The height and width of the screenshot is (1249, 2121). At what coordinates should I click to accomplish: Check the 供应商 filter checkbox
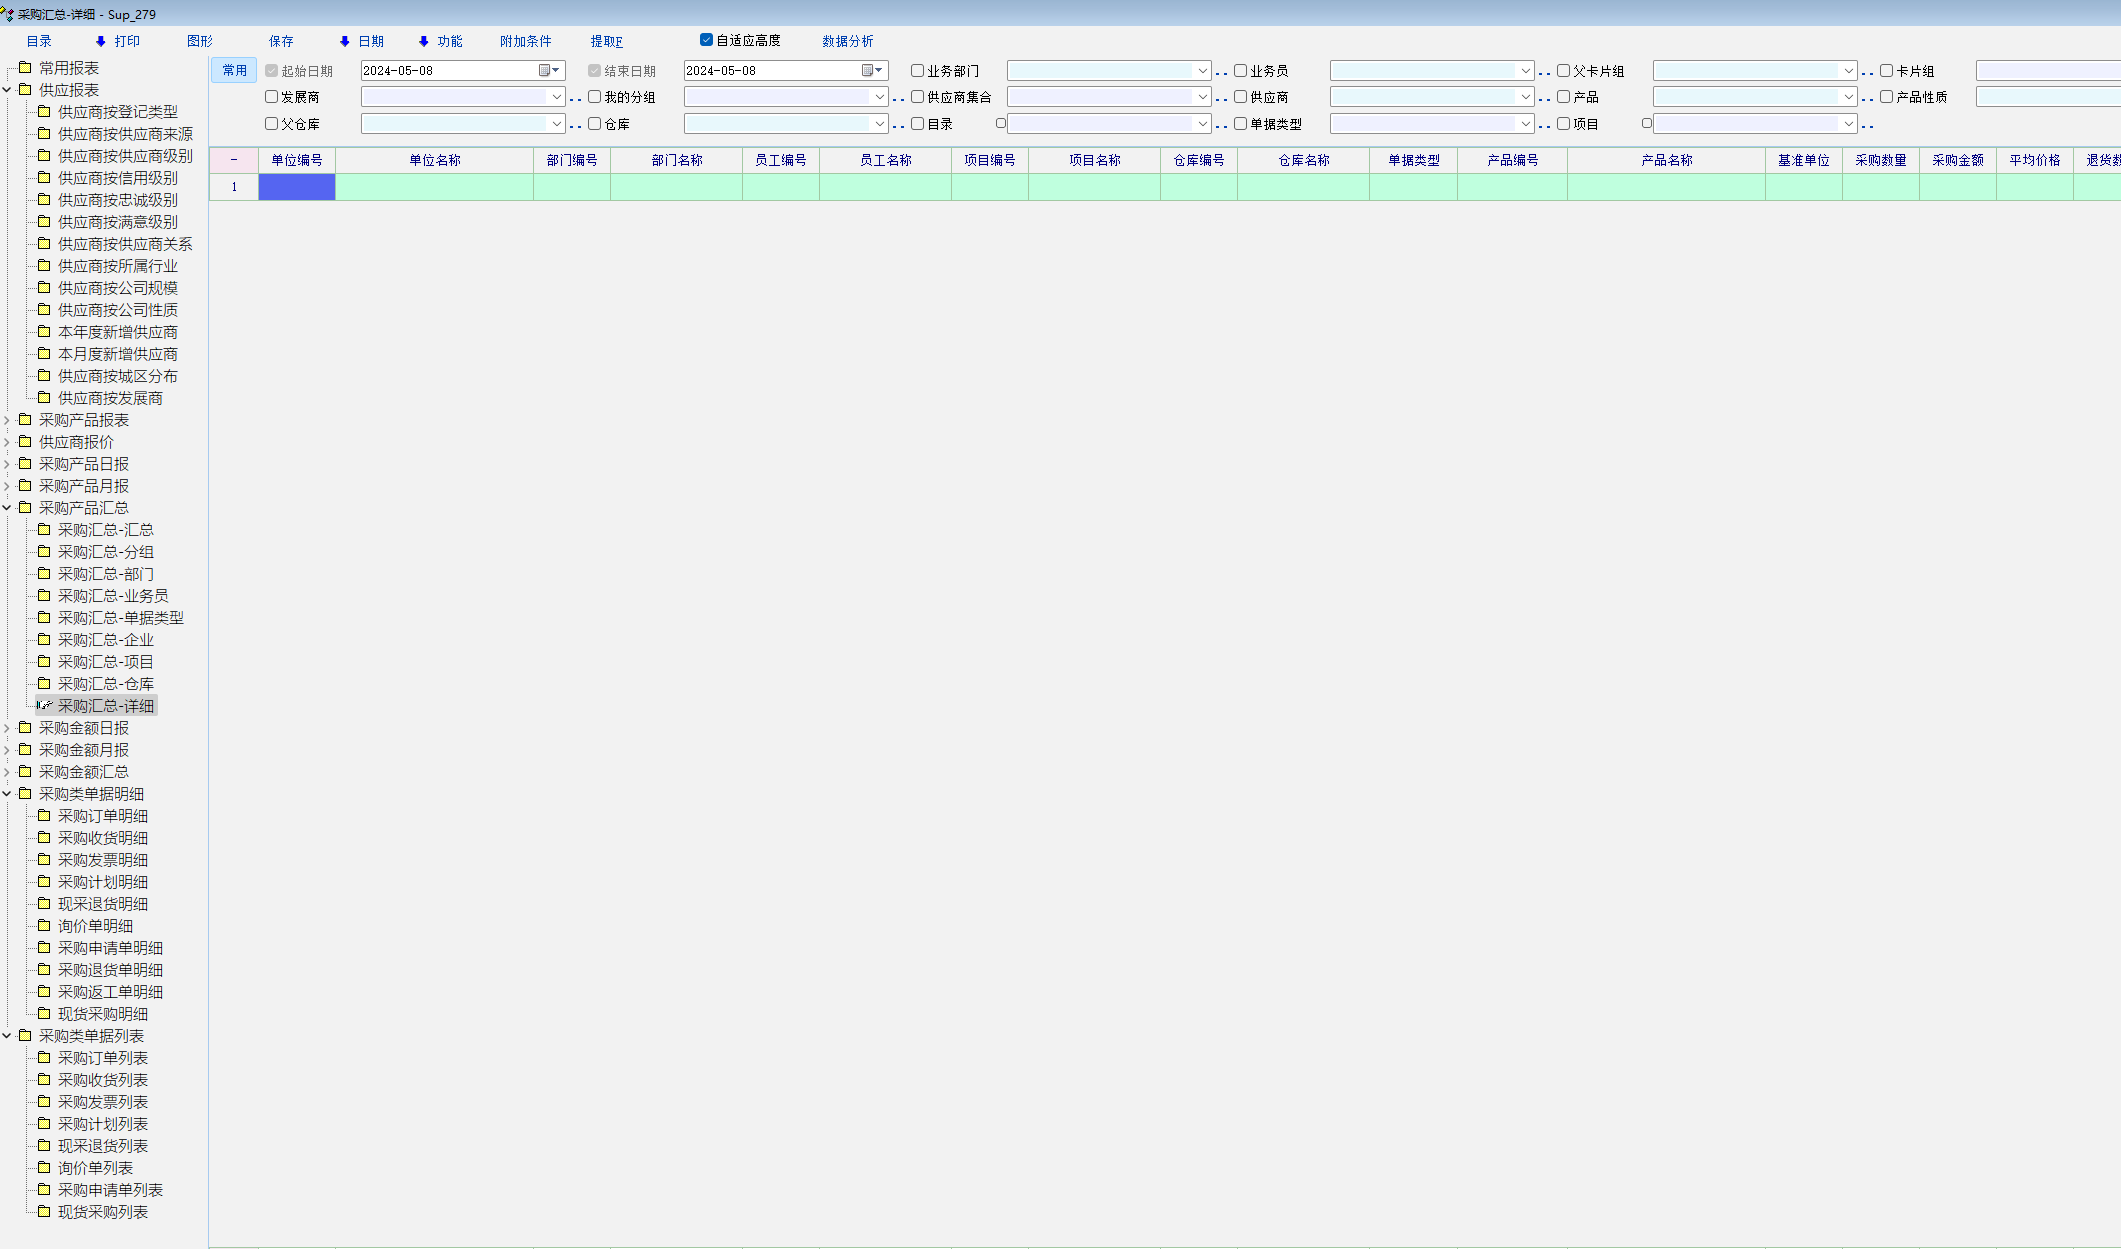click(1240, 97)
